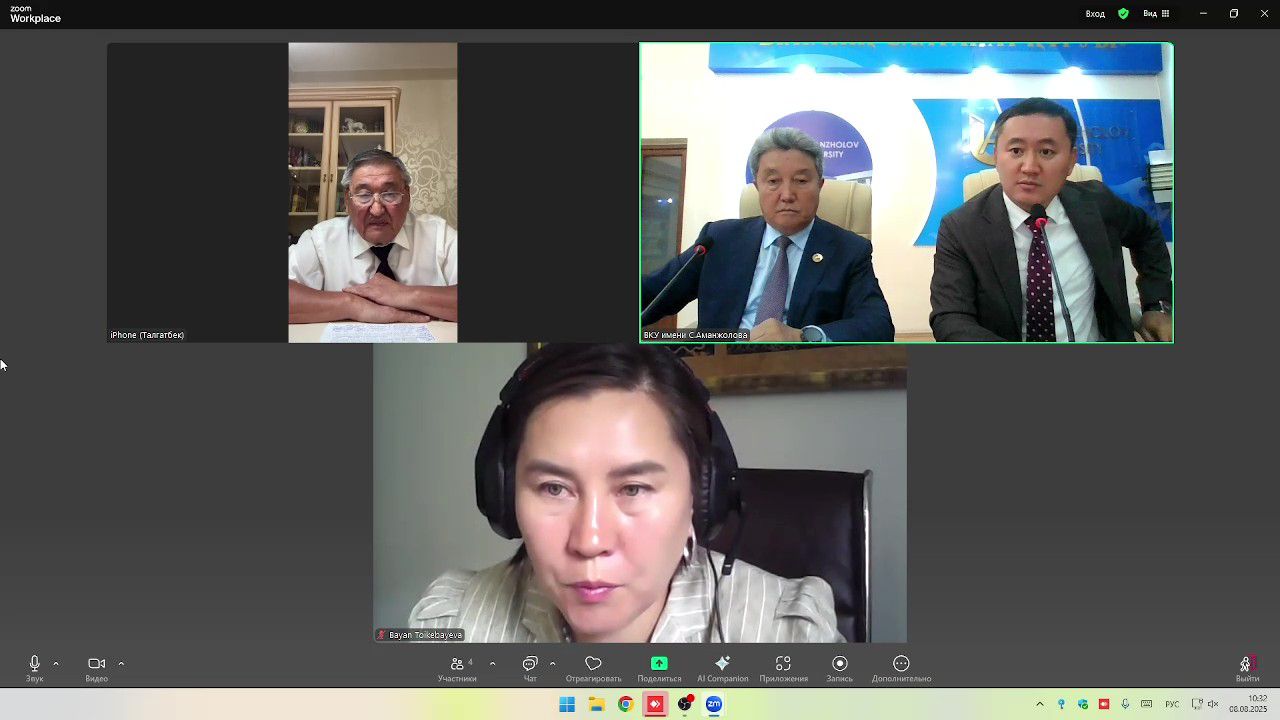
Task: Toggle microphone with the Звук button
Action: tap(35, 668)
